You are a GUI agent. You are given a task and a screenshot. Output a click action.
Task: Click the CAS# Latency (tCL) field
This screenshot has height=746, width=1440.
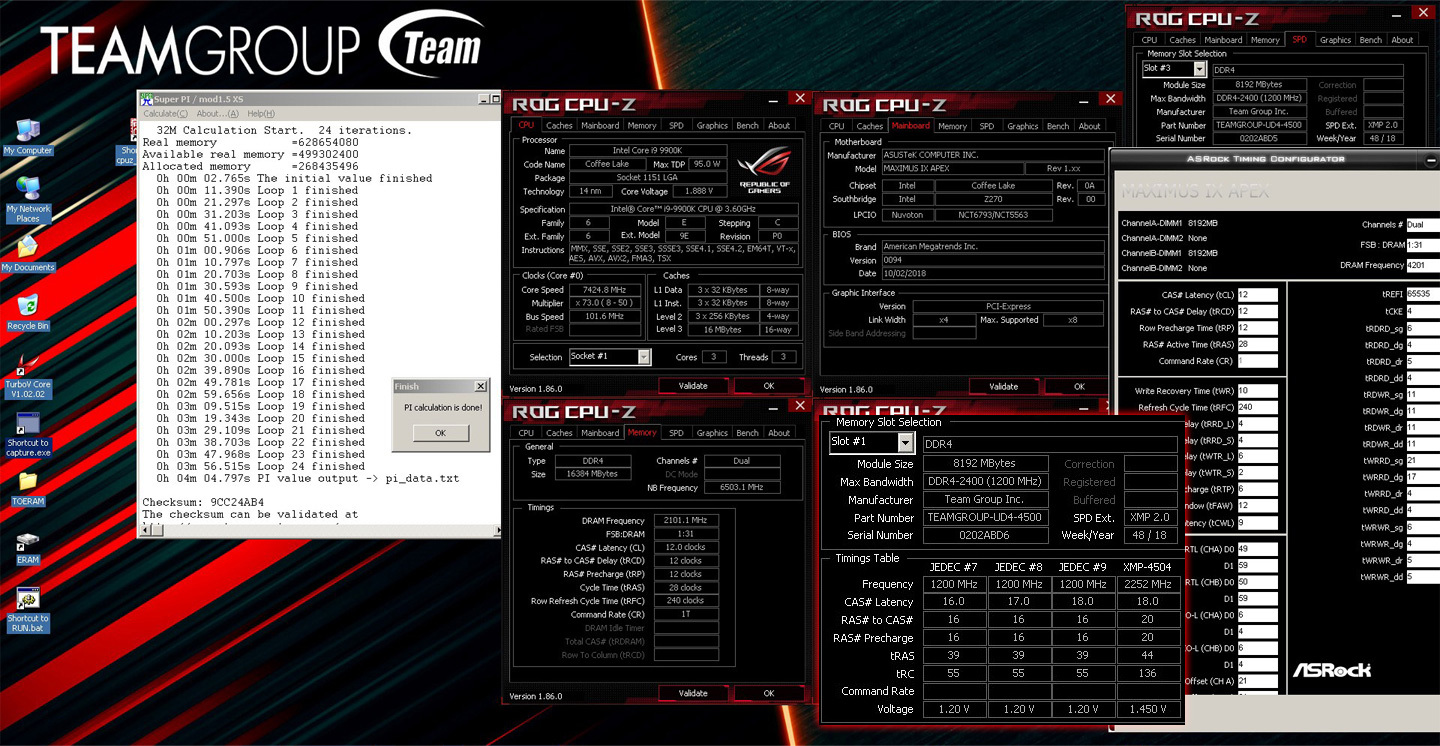[1257, 295]
